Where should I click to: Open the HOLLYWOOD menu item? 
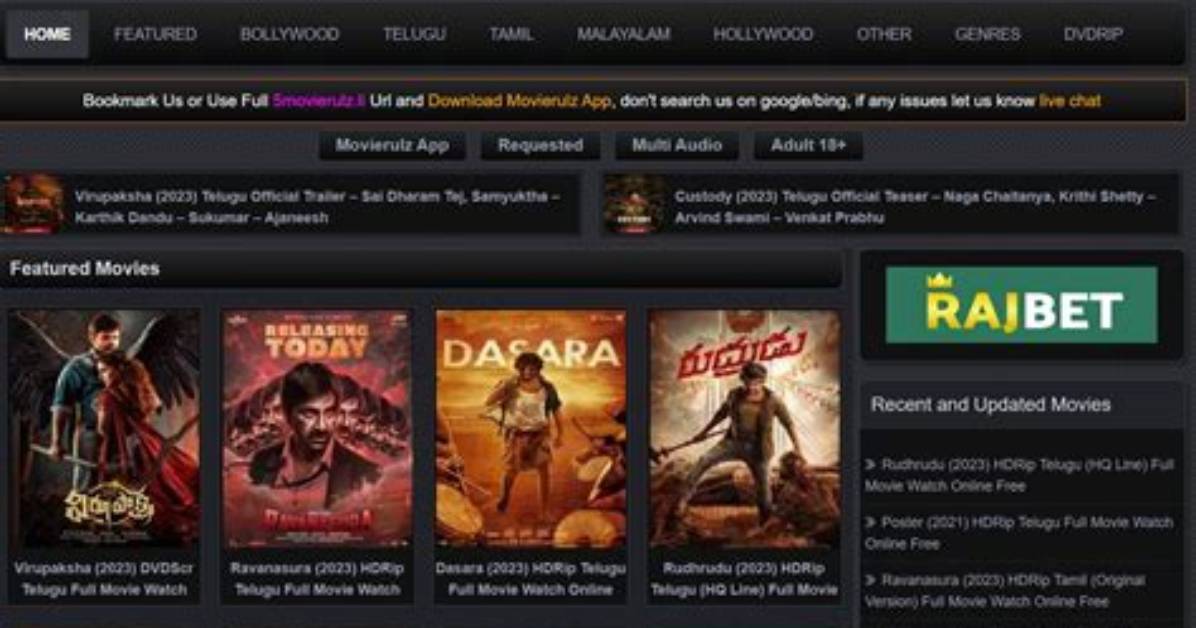(763, 34)
